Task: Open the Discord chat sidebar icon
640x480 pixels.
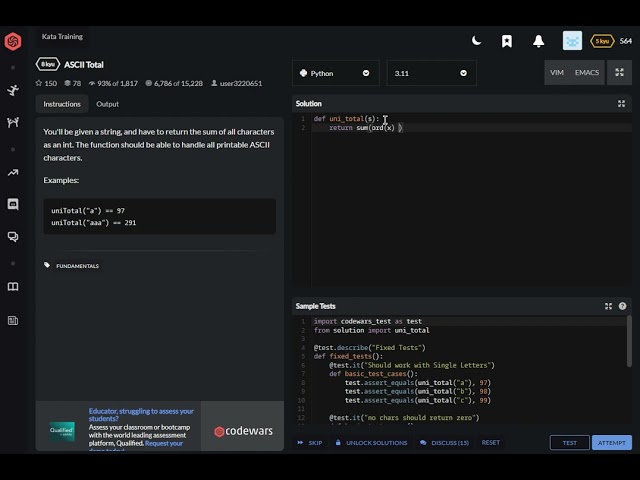Action: coord(13,204)
